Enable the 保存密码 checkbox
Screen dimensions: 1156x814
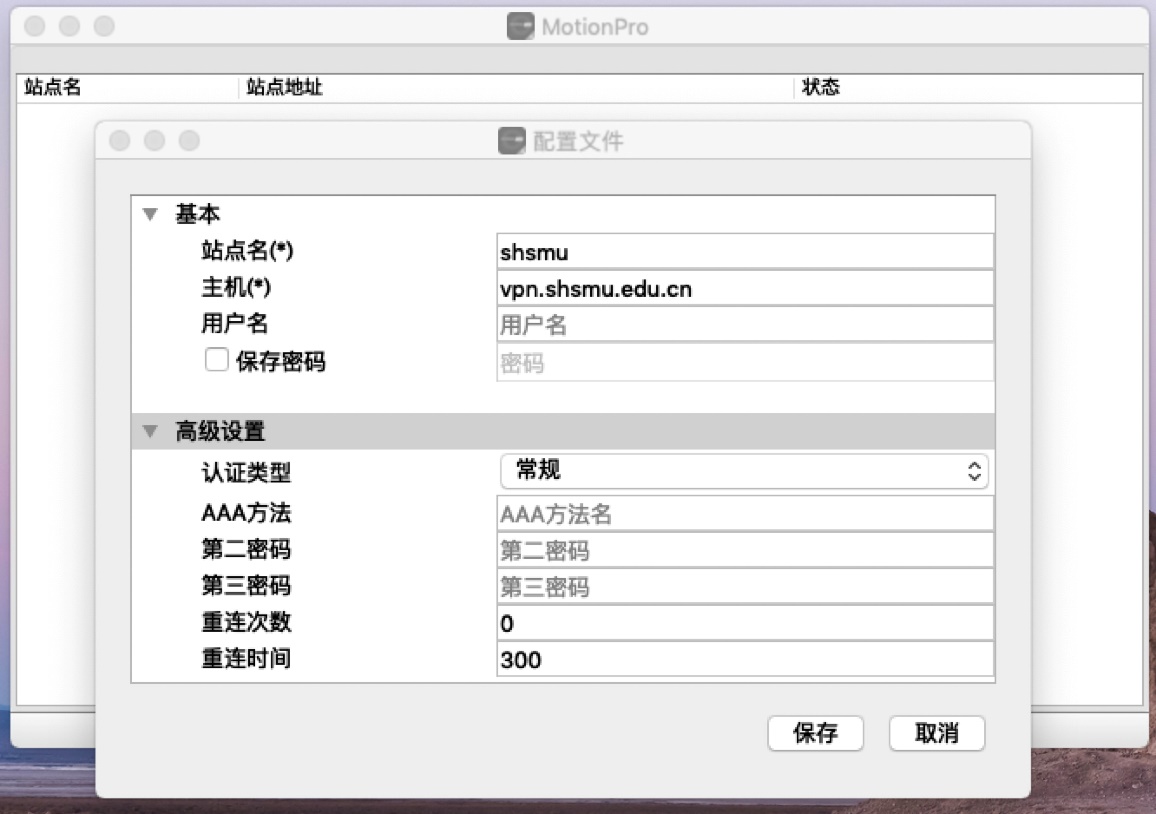[216, 360]
